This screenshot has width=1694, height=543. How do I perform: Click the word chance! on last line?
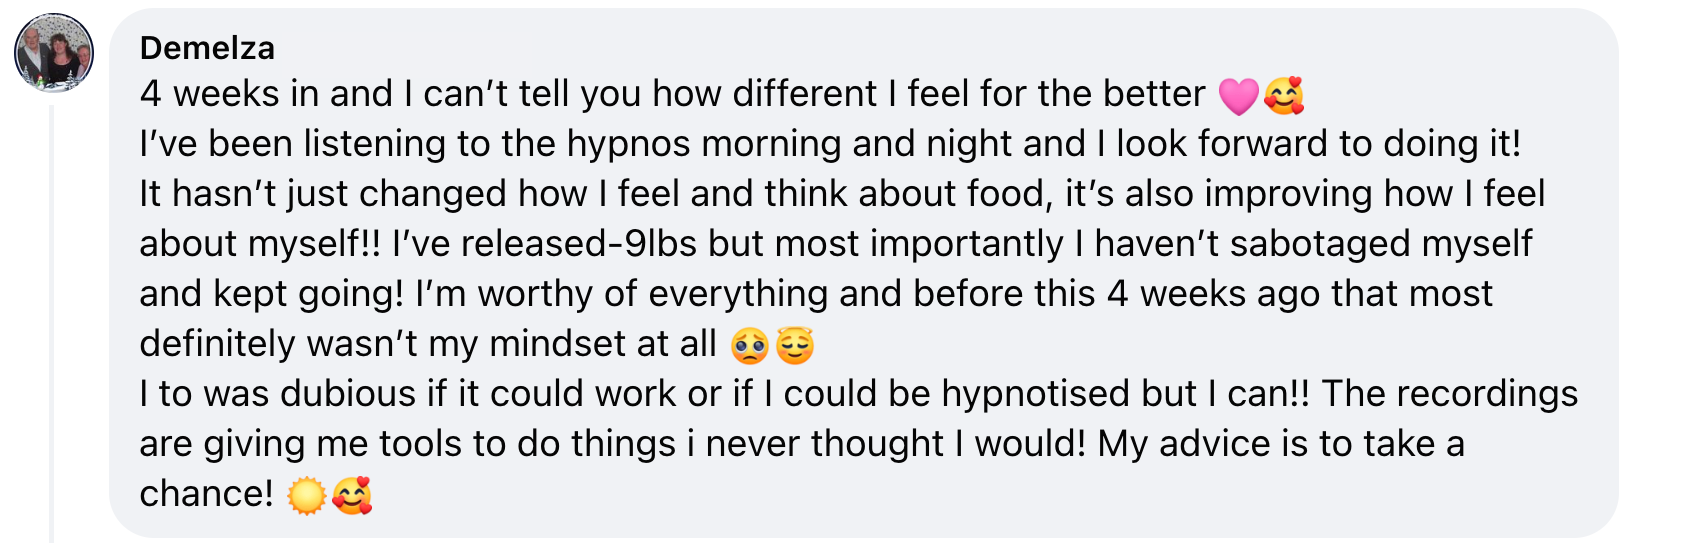tap(206, 494)
